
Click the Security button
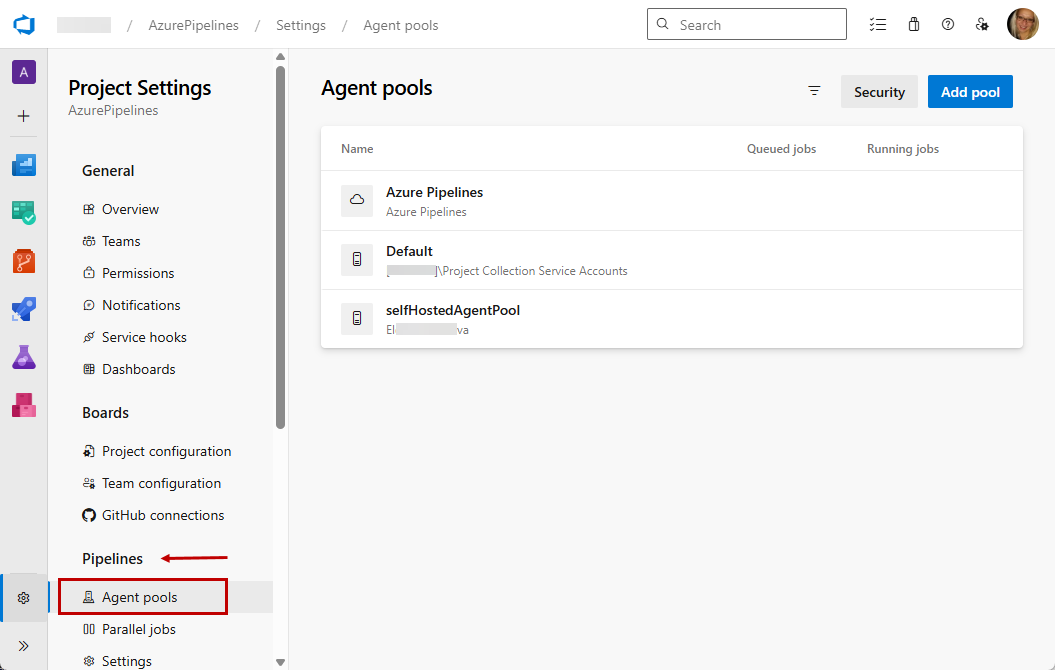[879, 91]
